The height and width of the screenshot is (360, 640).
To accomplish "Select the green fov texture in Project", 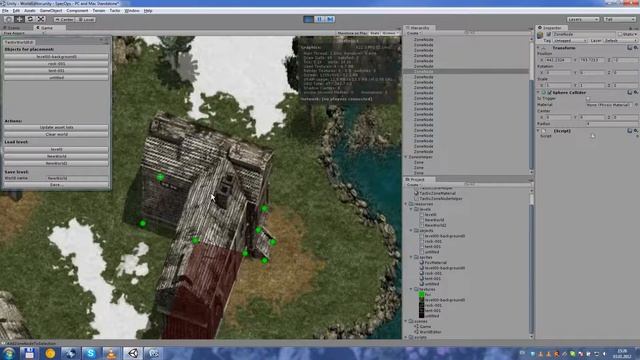I will coord(424,294).
